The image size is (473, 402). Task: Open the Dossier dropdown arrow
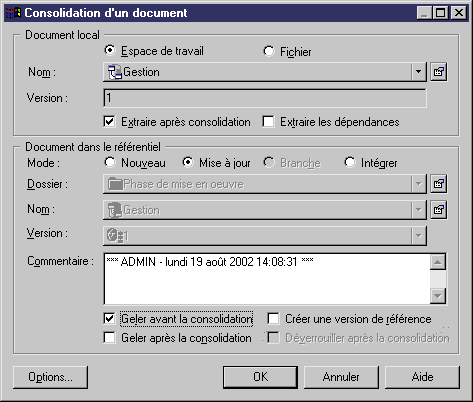point(418,184)
